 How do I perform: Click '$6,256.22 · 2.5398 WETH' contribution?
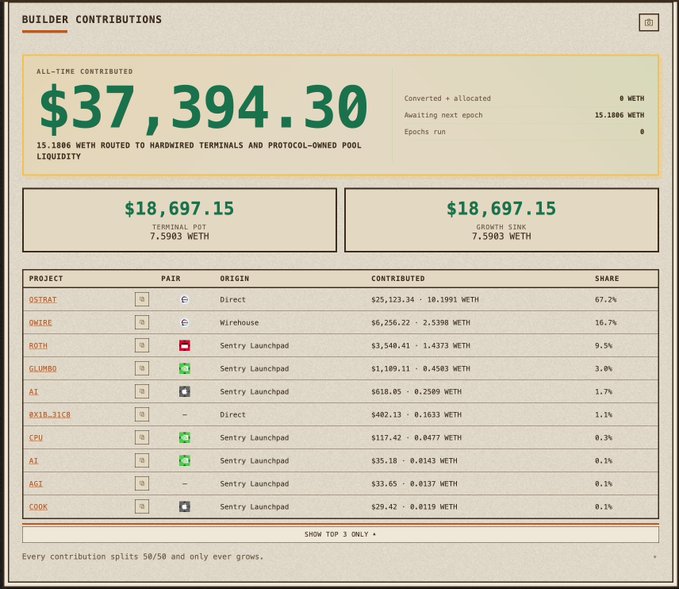tap(420, 322)
